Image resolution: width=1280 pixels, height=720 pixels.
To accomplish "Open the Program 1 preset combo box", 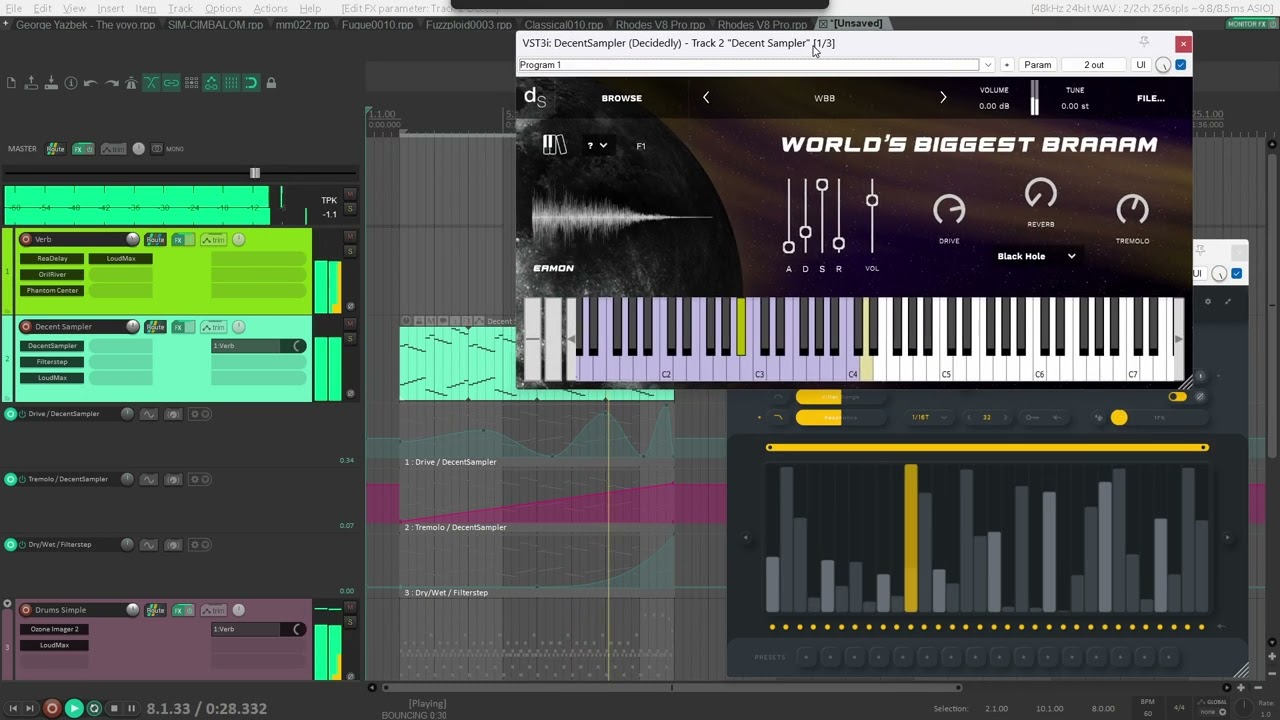I will pos(756,65).
